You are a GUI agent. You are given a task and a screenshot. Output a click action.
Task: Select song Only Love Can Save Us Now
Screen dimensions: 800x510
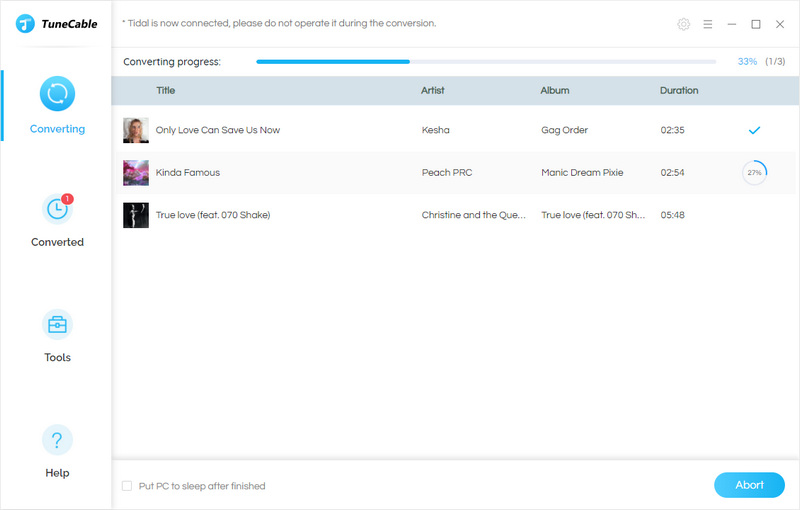[x=218, y=130]
